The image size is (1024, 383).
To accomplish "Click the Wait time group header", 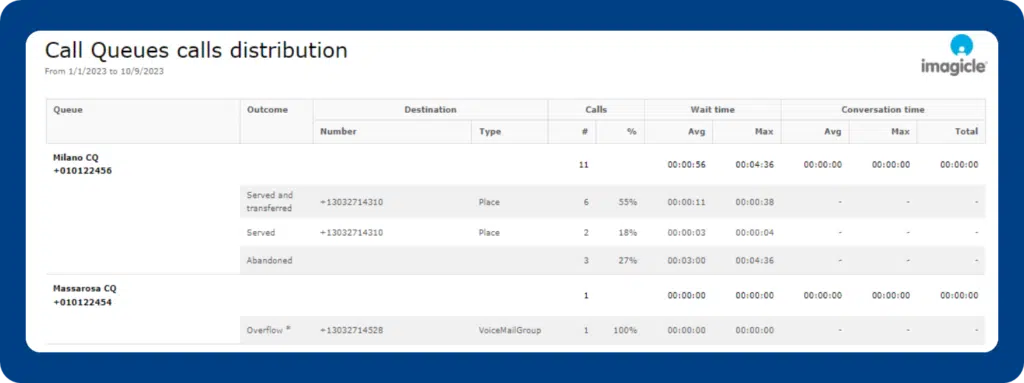I will click(x=712, y=110).
